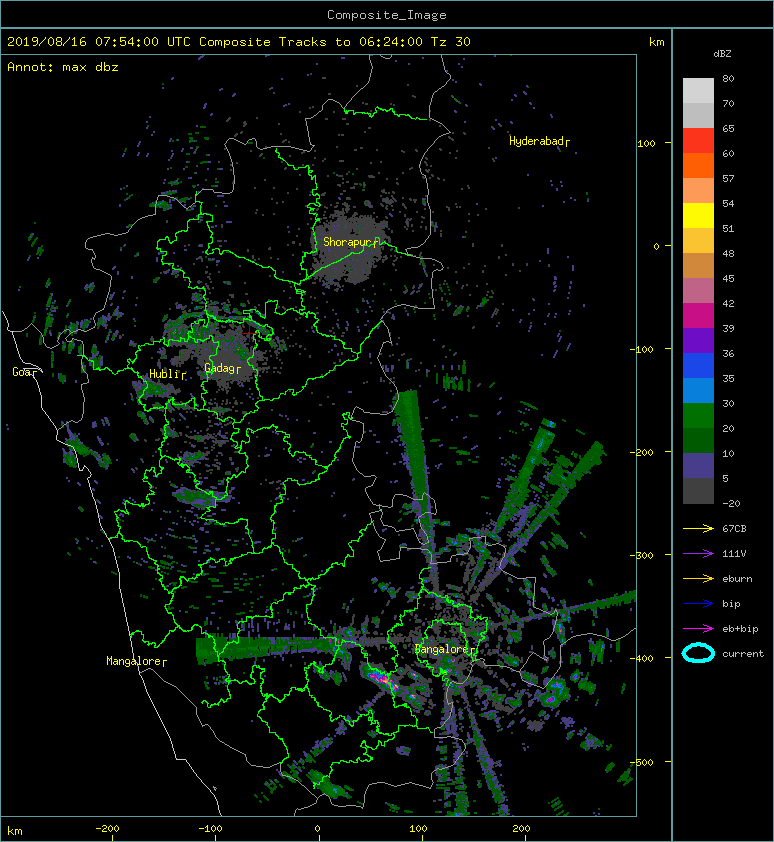This screenshot has width=774, height=842.
Task: Click the 67CB yellow arrow legend icon
Action: pos(698,529)
